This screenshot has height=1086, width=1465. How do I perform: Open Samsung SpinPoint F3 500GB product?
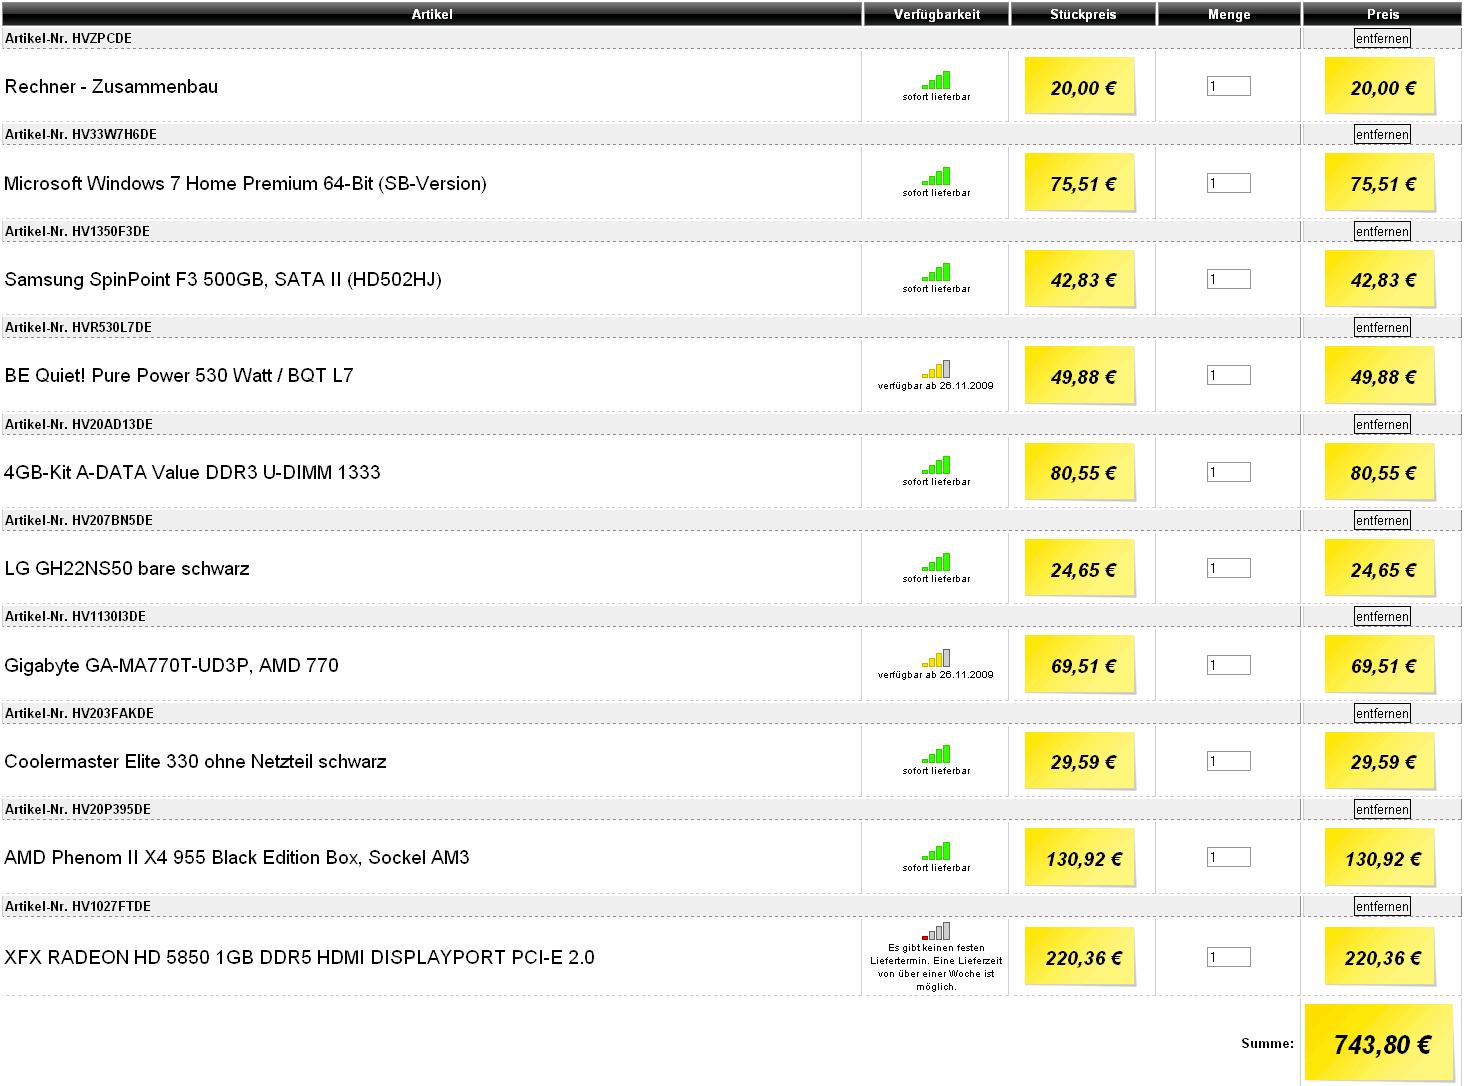223,280
